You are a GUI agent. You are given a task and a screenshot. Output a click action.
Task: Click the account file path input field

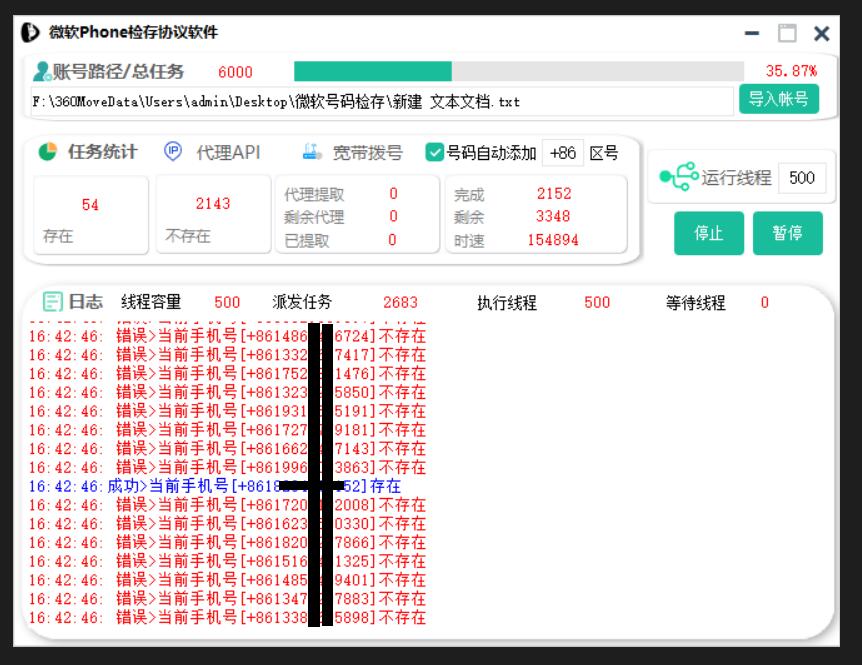click(382, 102)
